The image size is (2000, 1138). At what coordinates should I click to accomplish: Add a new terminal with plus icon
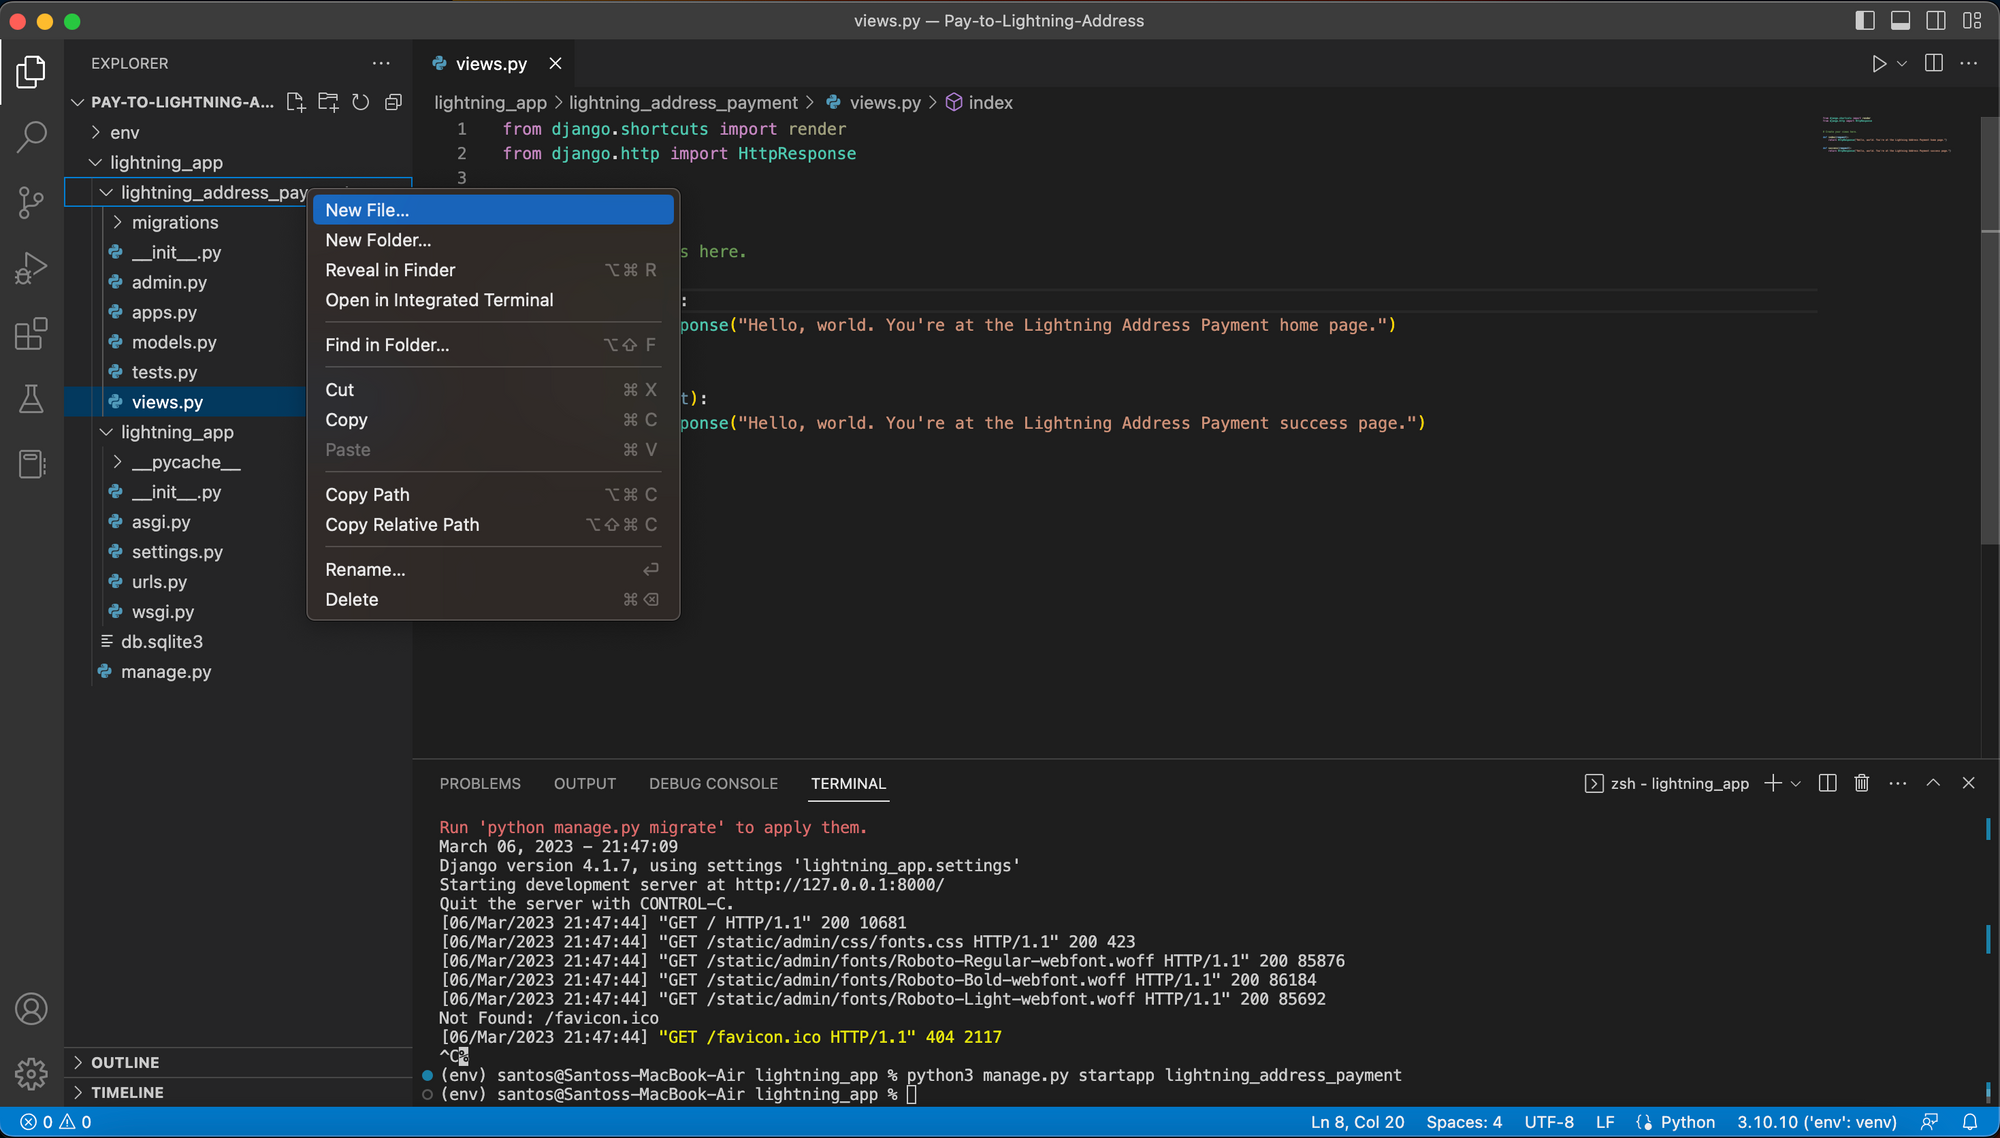pos(1773,783)
